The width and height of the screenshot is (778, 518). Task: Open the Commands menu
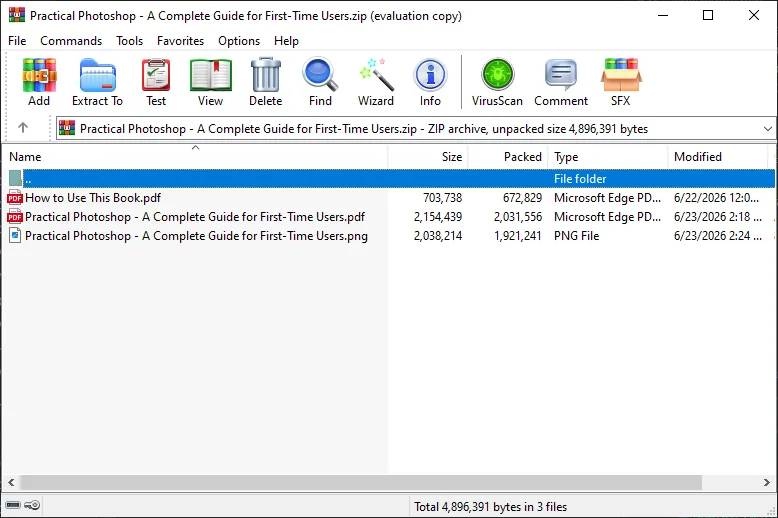click(x=71, y=41)
